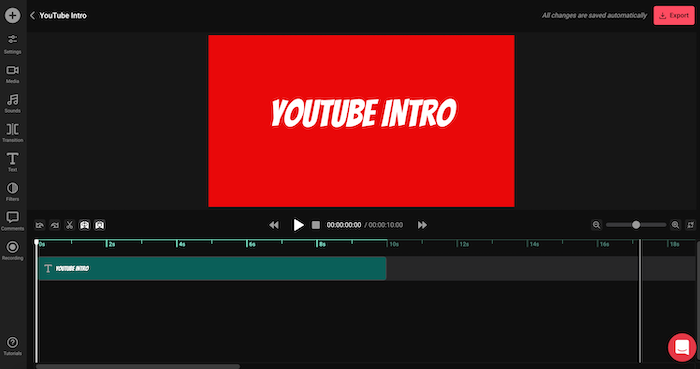Click the current time 00:00:00:00 readout
Viewport: 700px width, 369px height.
[x=344, y=225]
